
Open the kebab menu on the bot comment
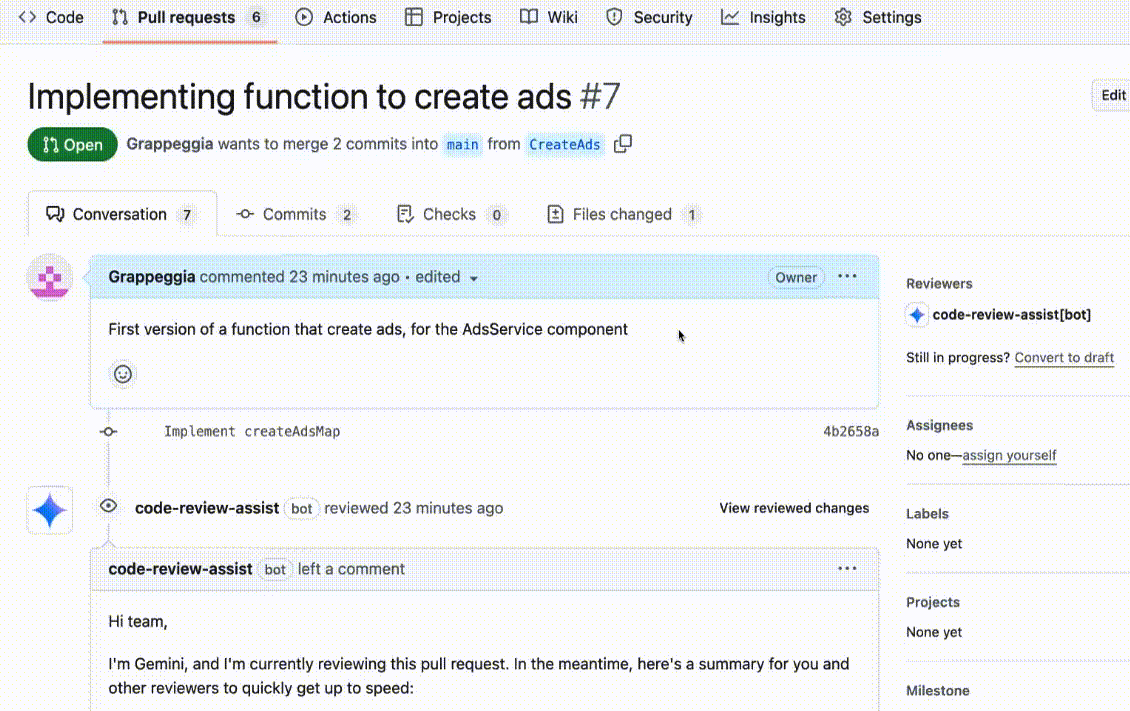[x=847, y=568]
